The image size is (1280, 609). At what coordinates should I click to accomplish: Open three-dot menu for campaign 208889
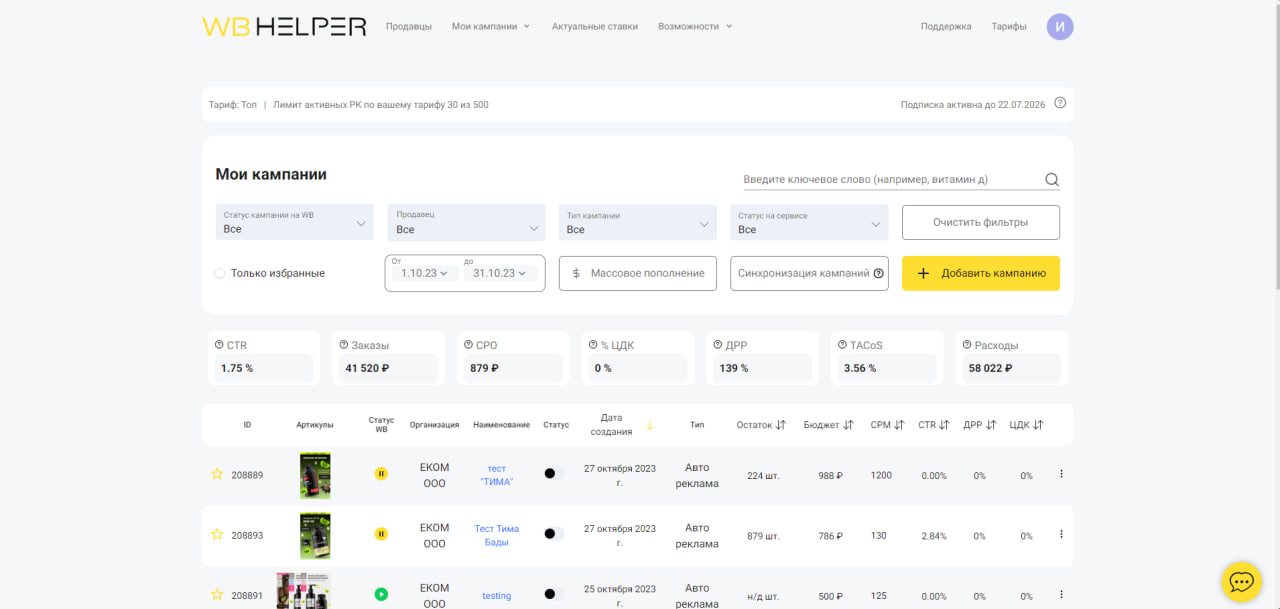[x=1061, y=474]
